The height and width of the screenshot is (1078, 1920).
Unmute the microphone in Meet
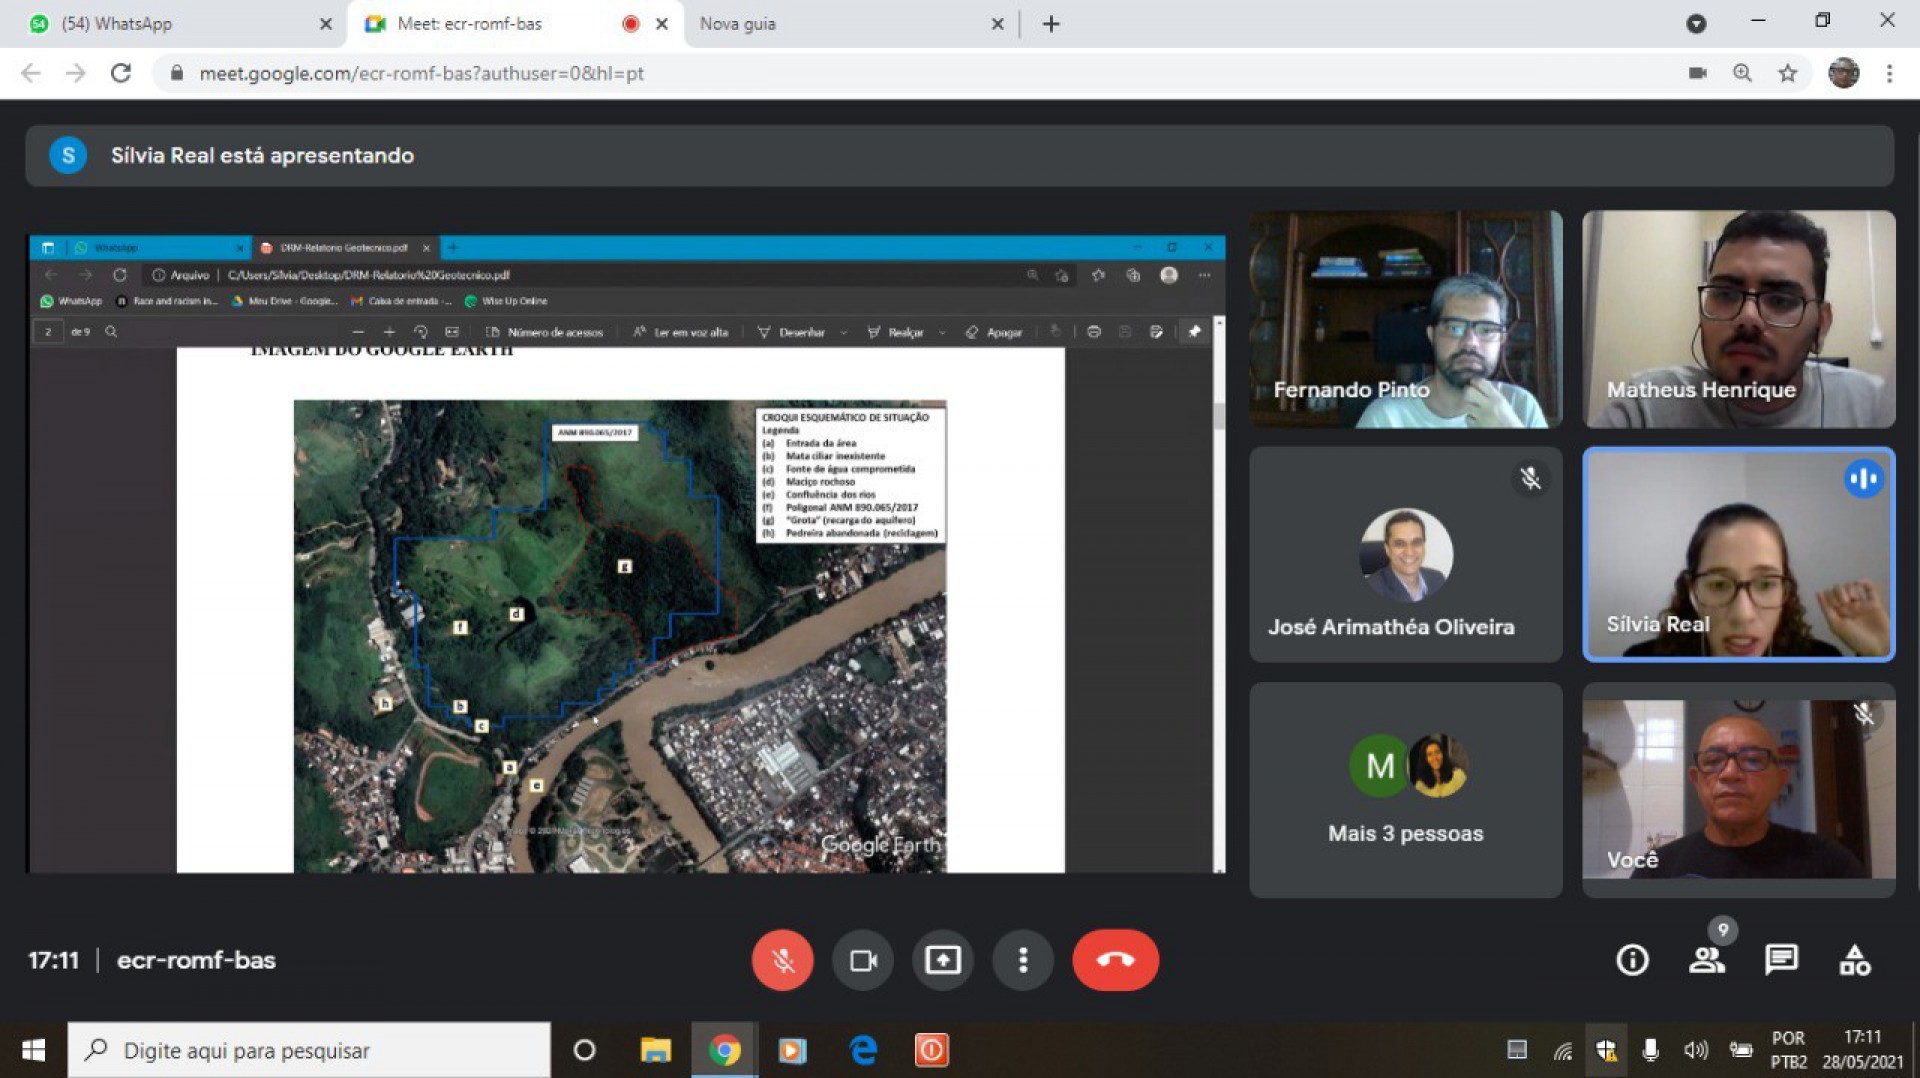(782, 960)
